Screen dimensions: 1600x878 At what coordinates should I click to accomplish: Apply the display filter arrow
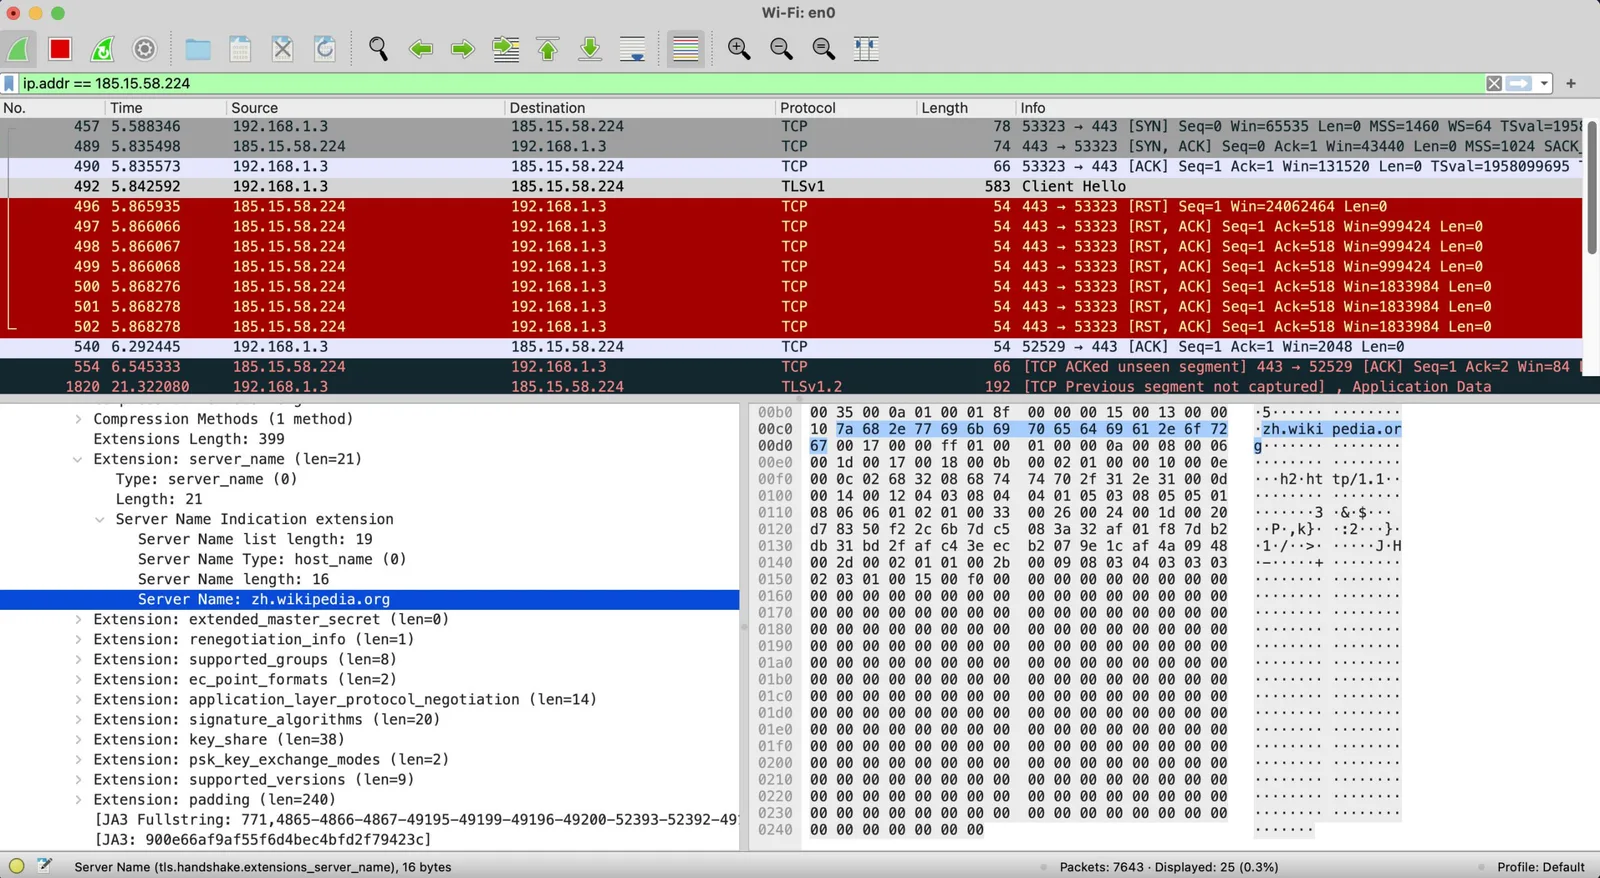(1519, 83)
